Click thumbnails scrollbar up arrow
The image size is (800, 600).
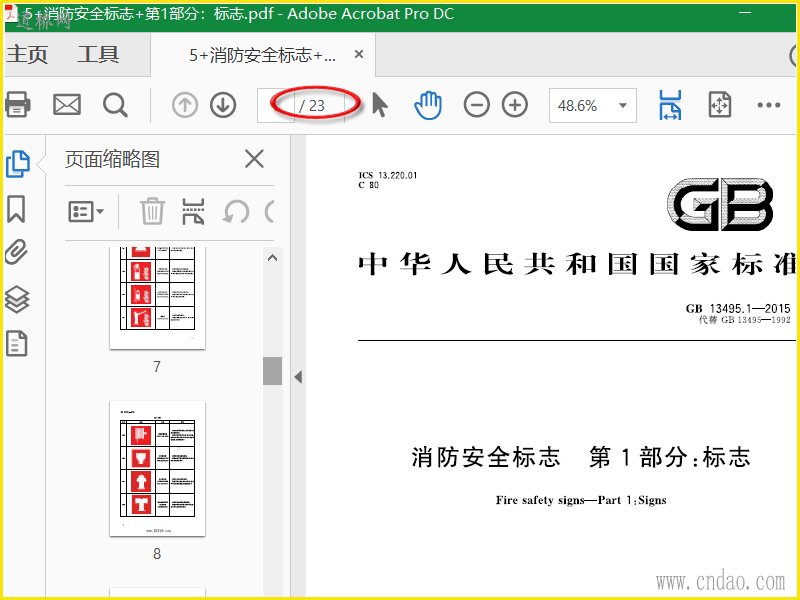(272, 258)
